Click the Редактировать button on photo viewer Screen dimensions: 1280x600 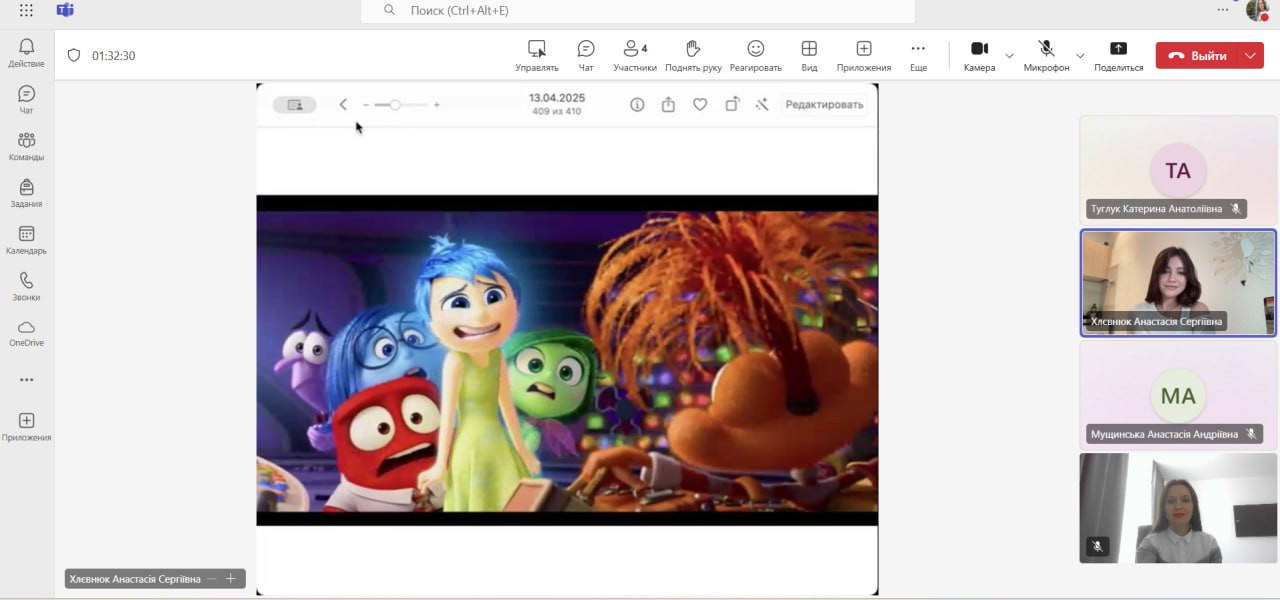click(x=823, y=104)
